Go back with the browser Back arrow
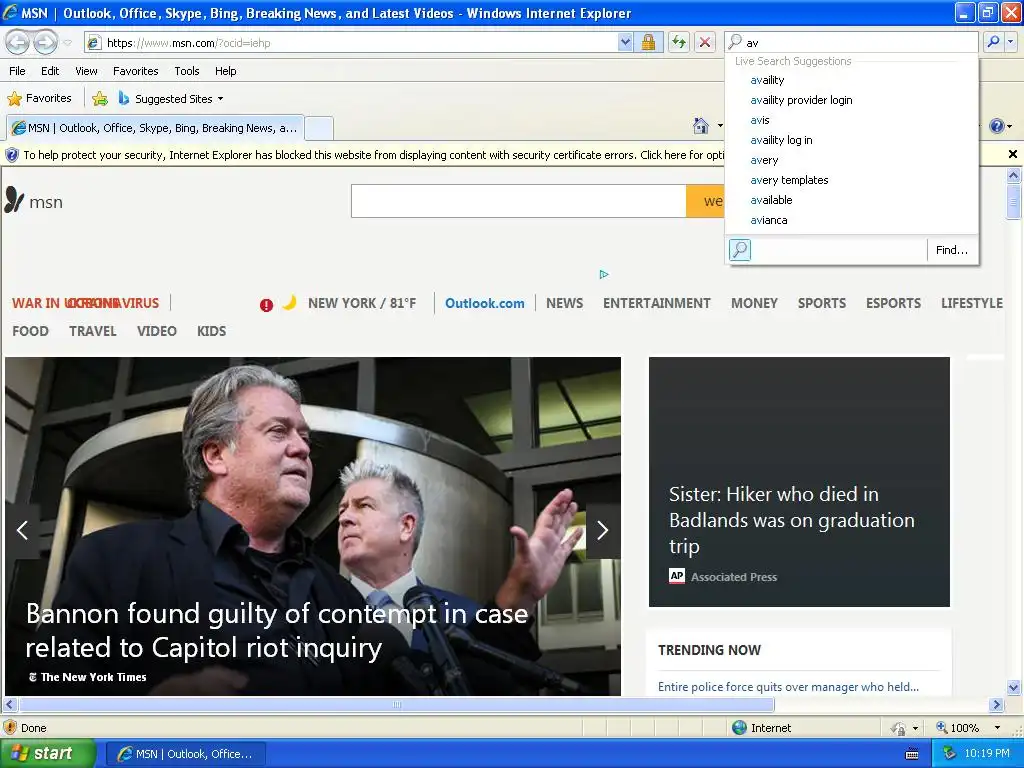The width and height of the screenshot is (1024, 768). tap(18, 42)
